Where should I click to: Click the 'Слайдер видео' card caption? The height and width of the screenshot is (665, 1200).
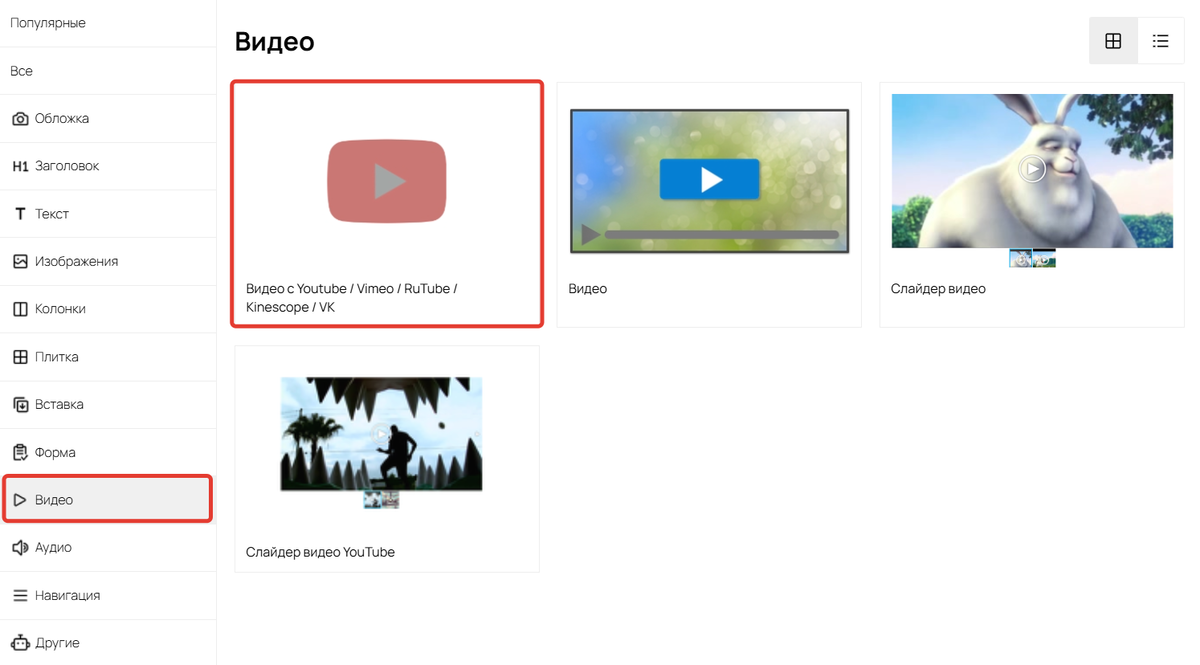(938, 289)
